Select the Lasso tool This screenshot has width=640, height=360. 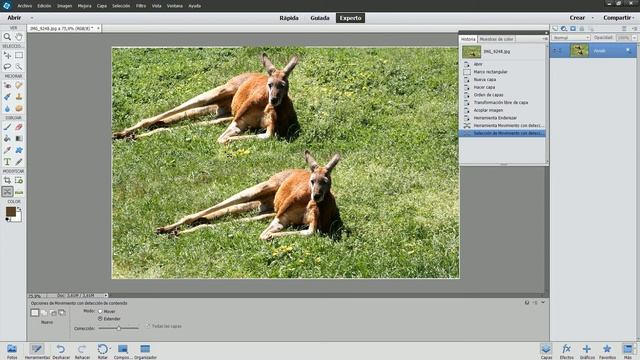point(7,66)
